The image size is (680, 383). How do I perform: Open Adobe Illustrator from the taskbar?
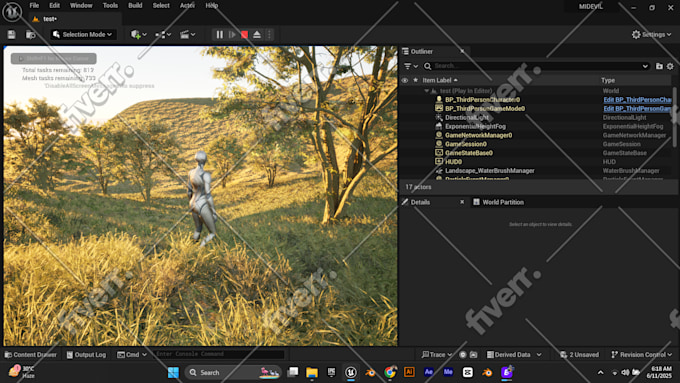(x=409, y=372)
